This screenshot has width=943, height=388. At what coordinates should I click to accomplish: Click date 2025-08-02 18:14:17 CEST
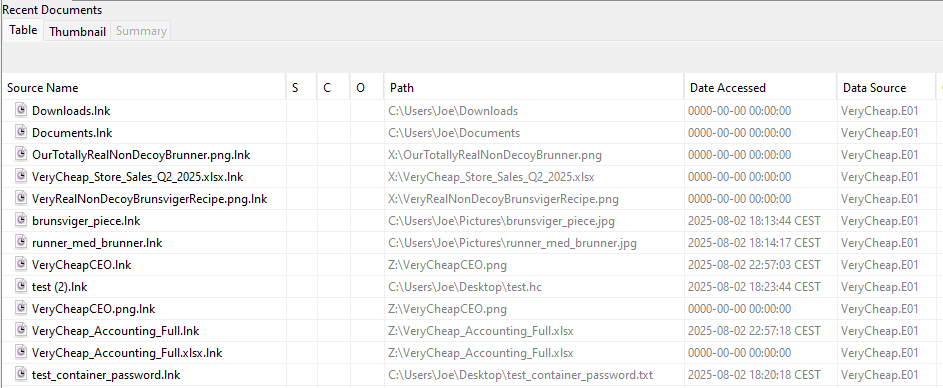(754, 243)
